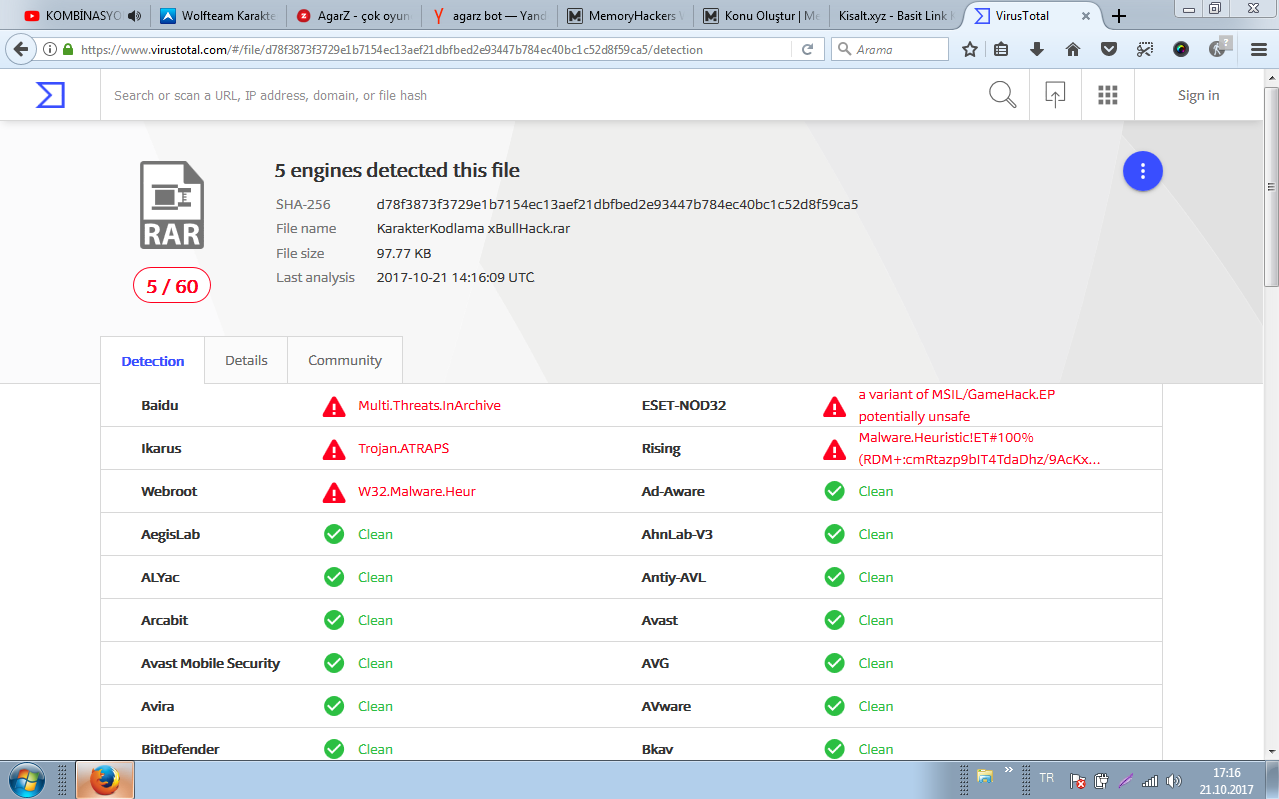Viewport: 1279px width, 799px height.
Task: Switch to the AgarZ browser tab
Action: (353, 16)
